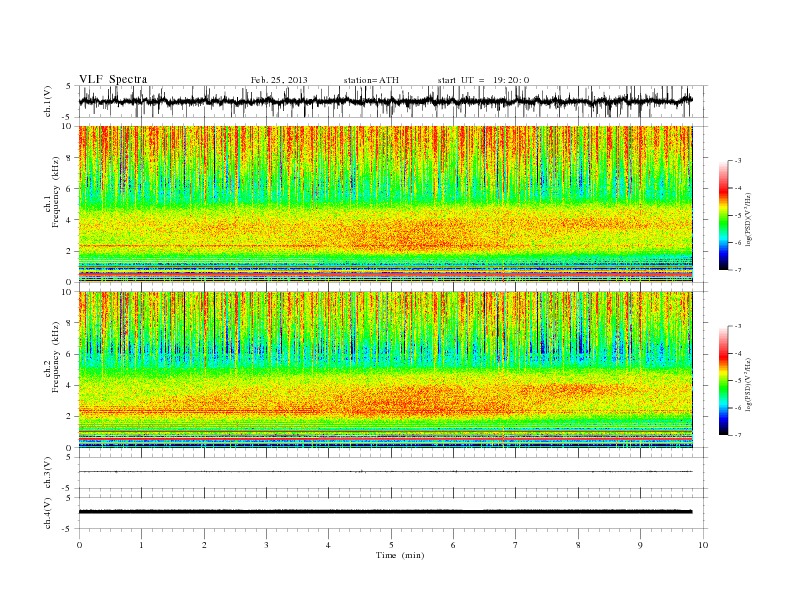Screen dimensions: 792x612
Task: Click the "10" tick on the time axis
Action: [703, 545]
